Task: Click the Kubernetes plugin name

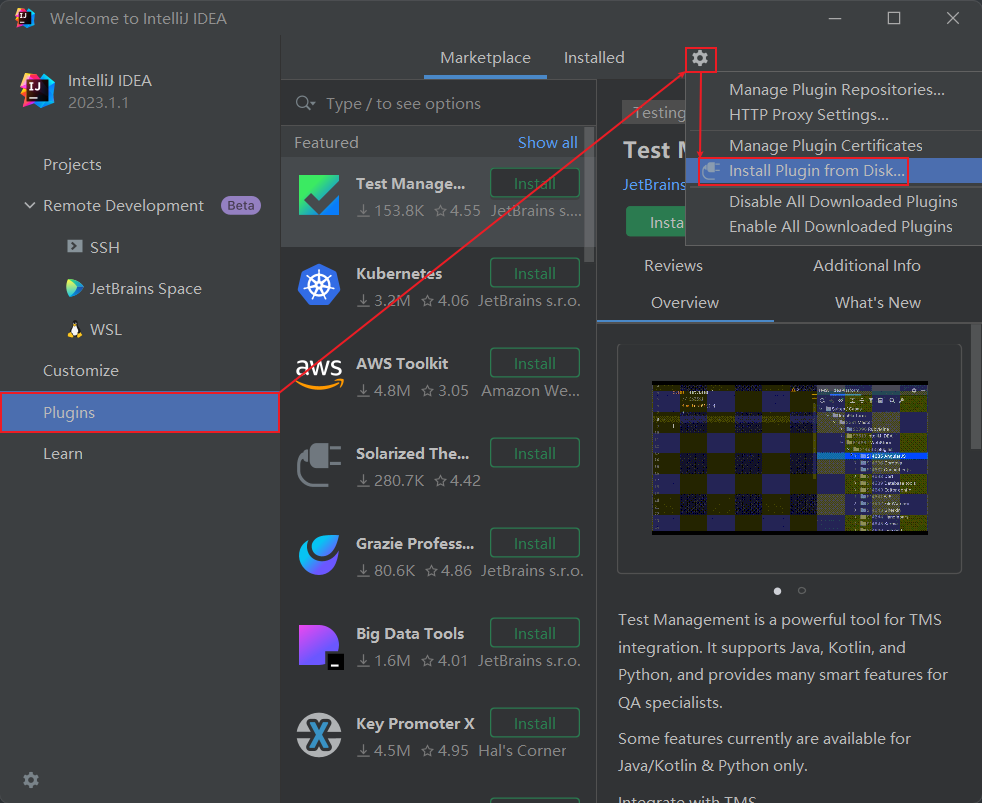Action: pos(399,274)
